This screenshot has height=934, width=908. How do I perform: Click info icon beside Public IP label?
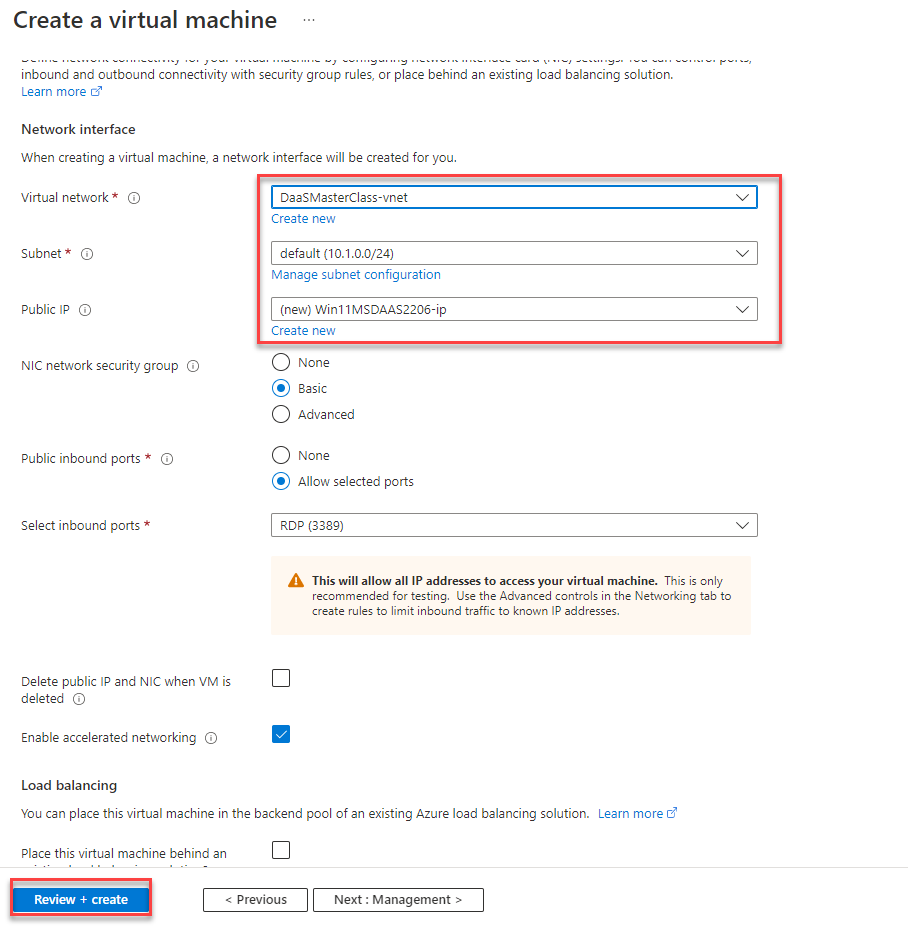tap(85, 310)
